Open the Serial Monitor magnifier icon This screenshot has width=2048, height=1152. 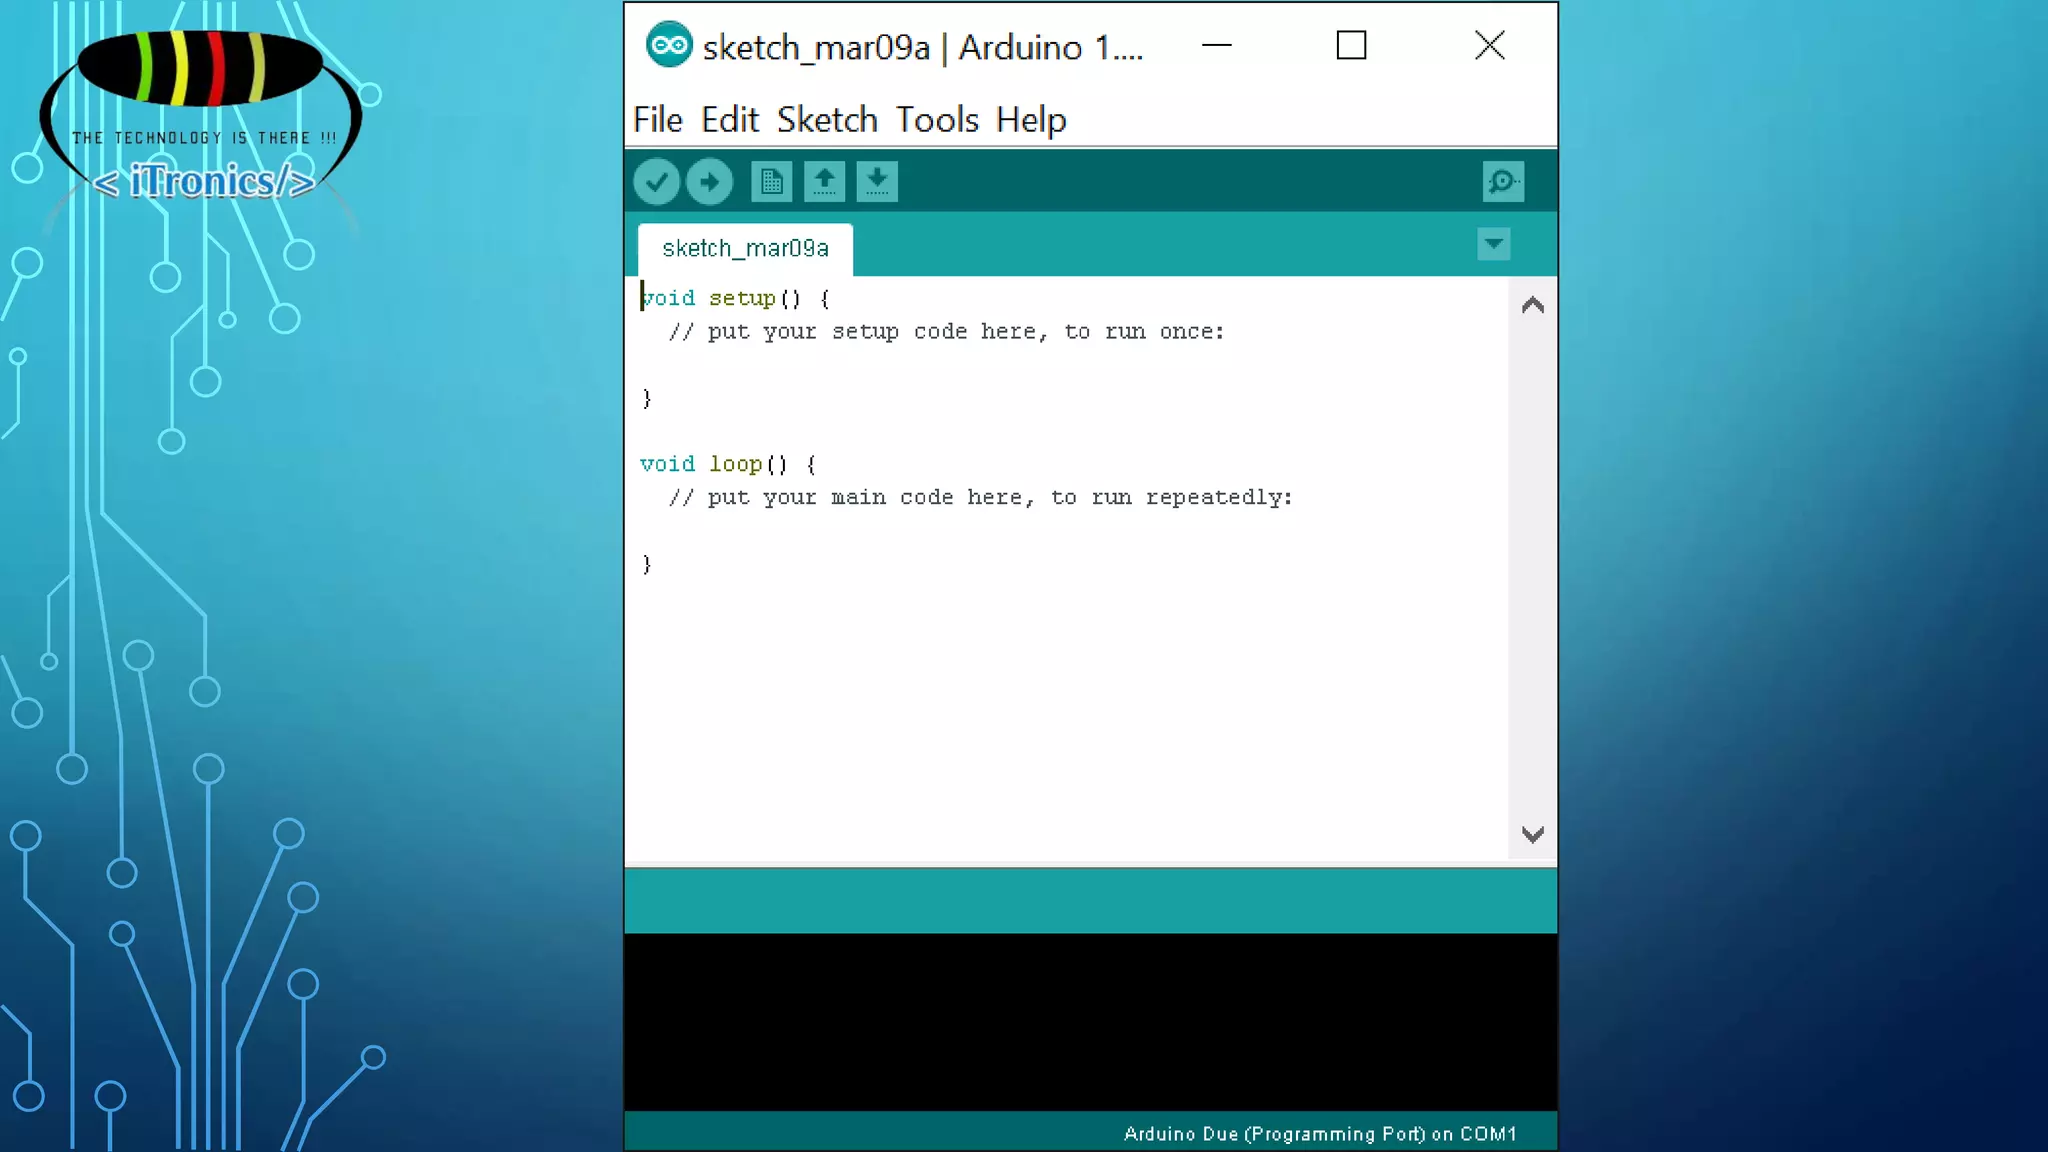(1503, 182)
